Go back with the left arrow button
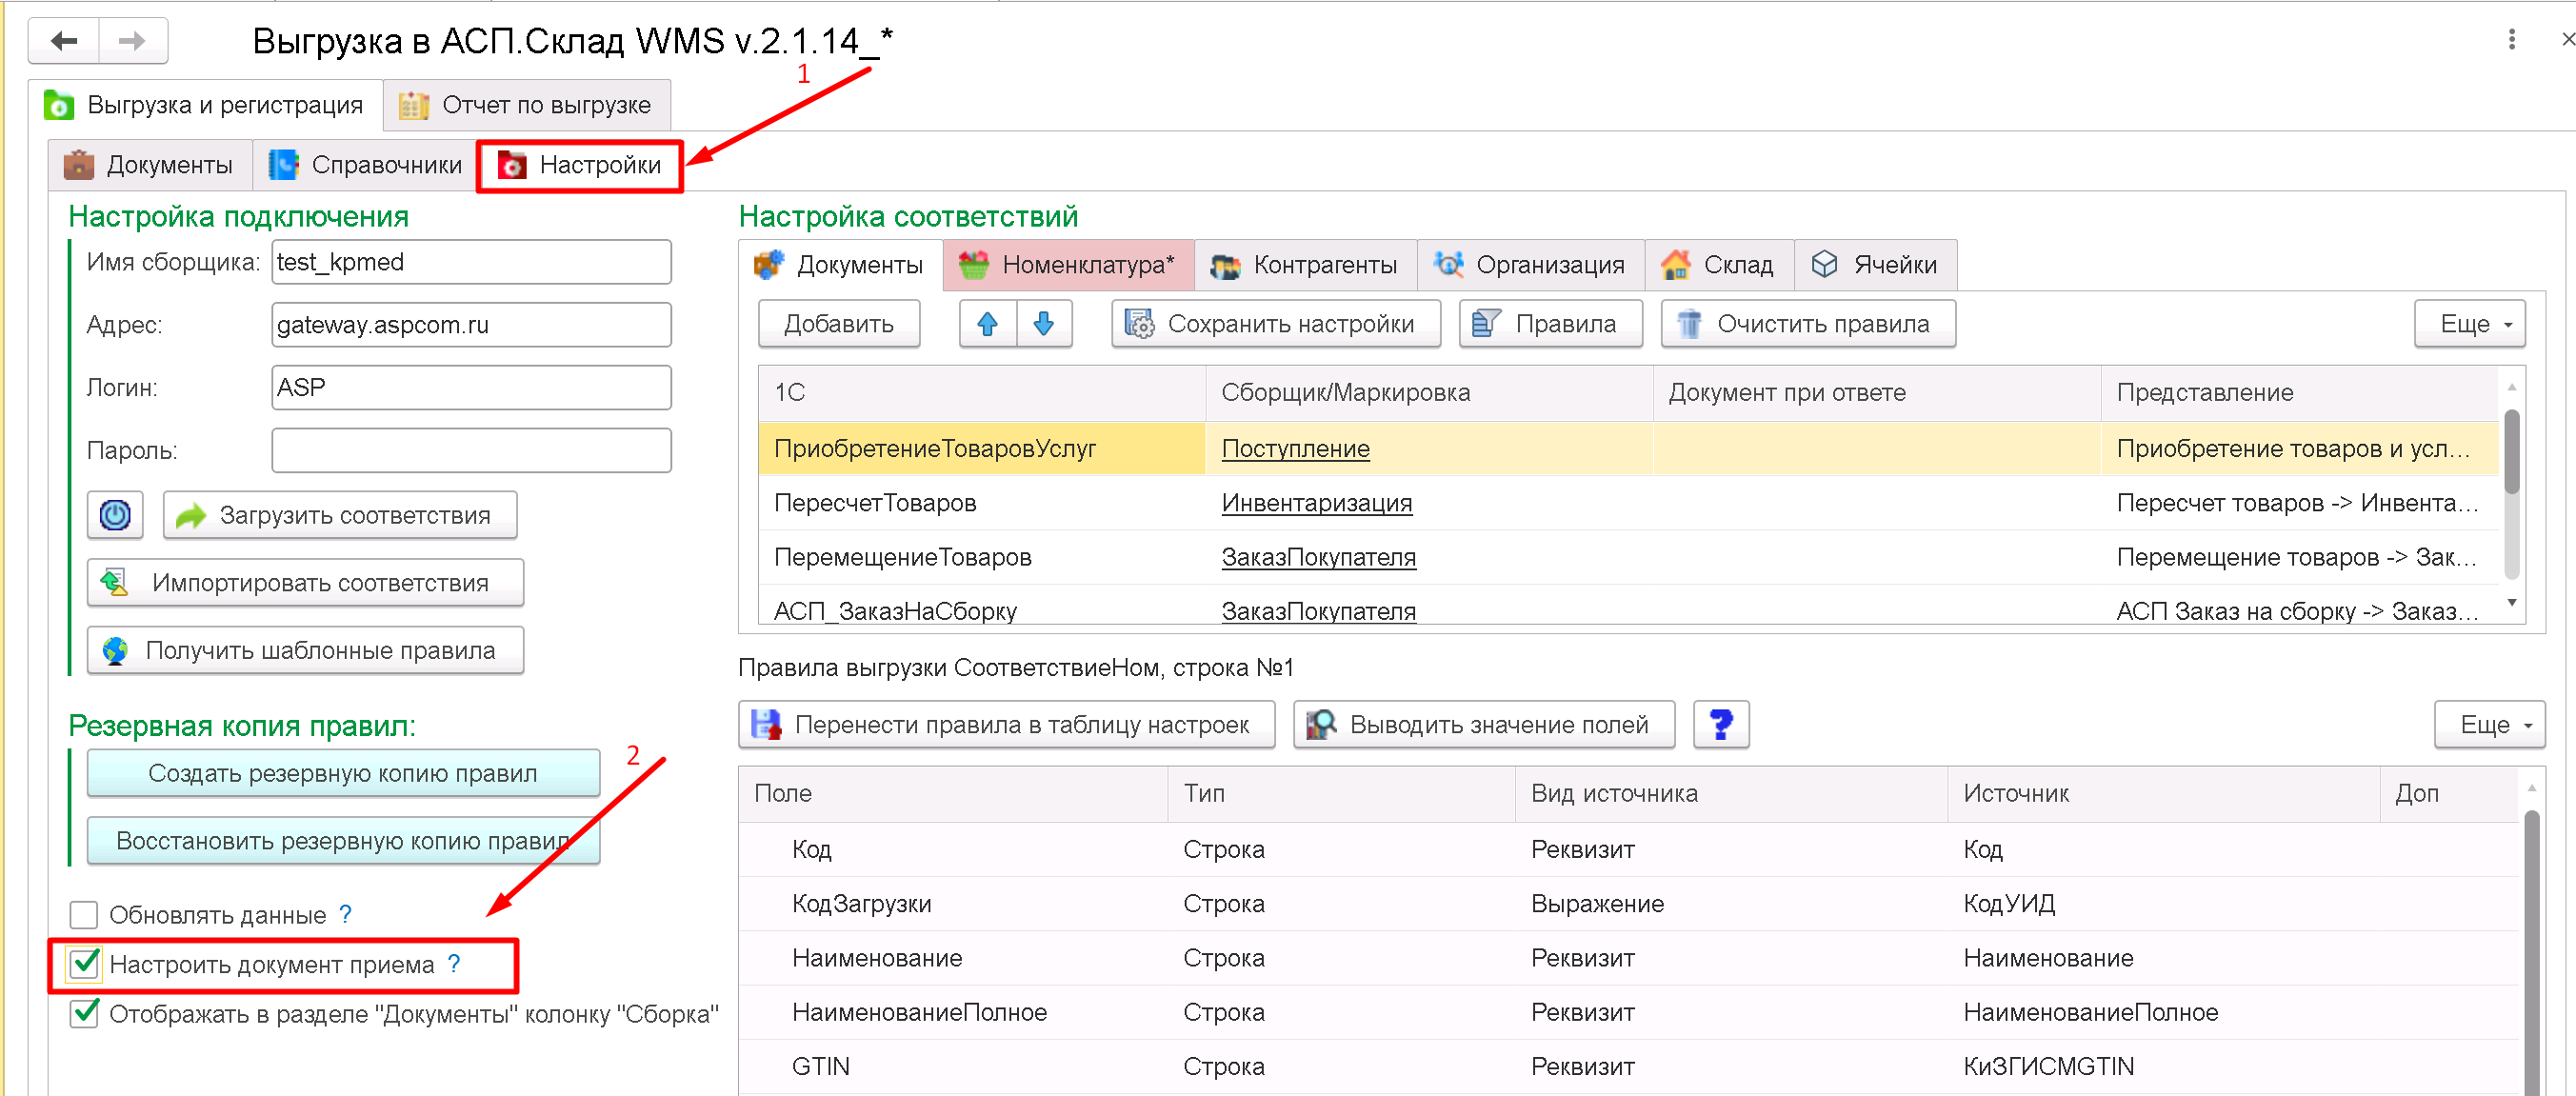The image size is (2576, 1096). point(64,41)
